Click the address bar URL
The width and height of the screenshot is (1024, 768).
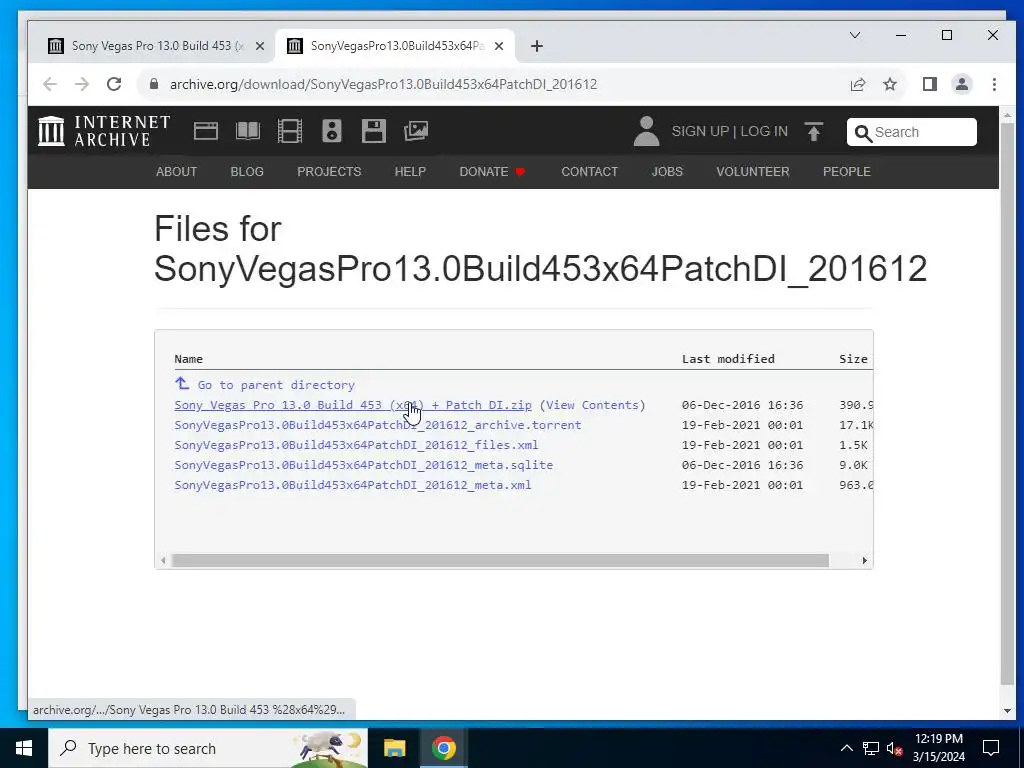click(383, 84)
